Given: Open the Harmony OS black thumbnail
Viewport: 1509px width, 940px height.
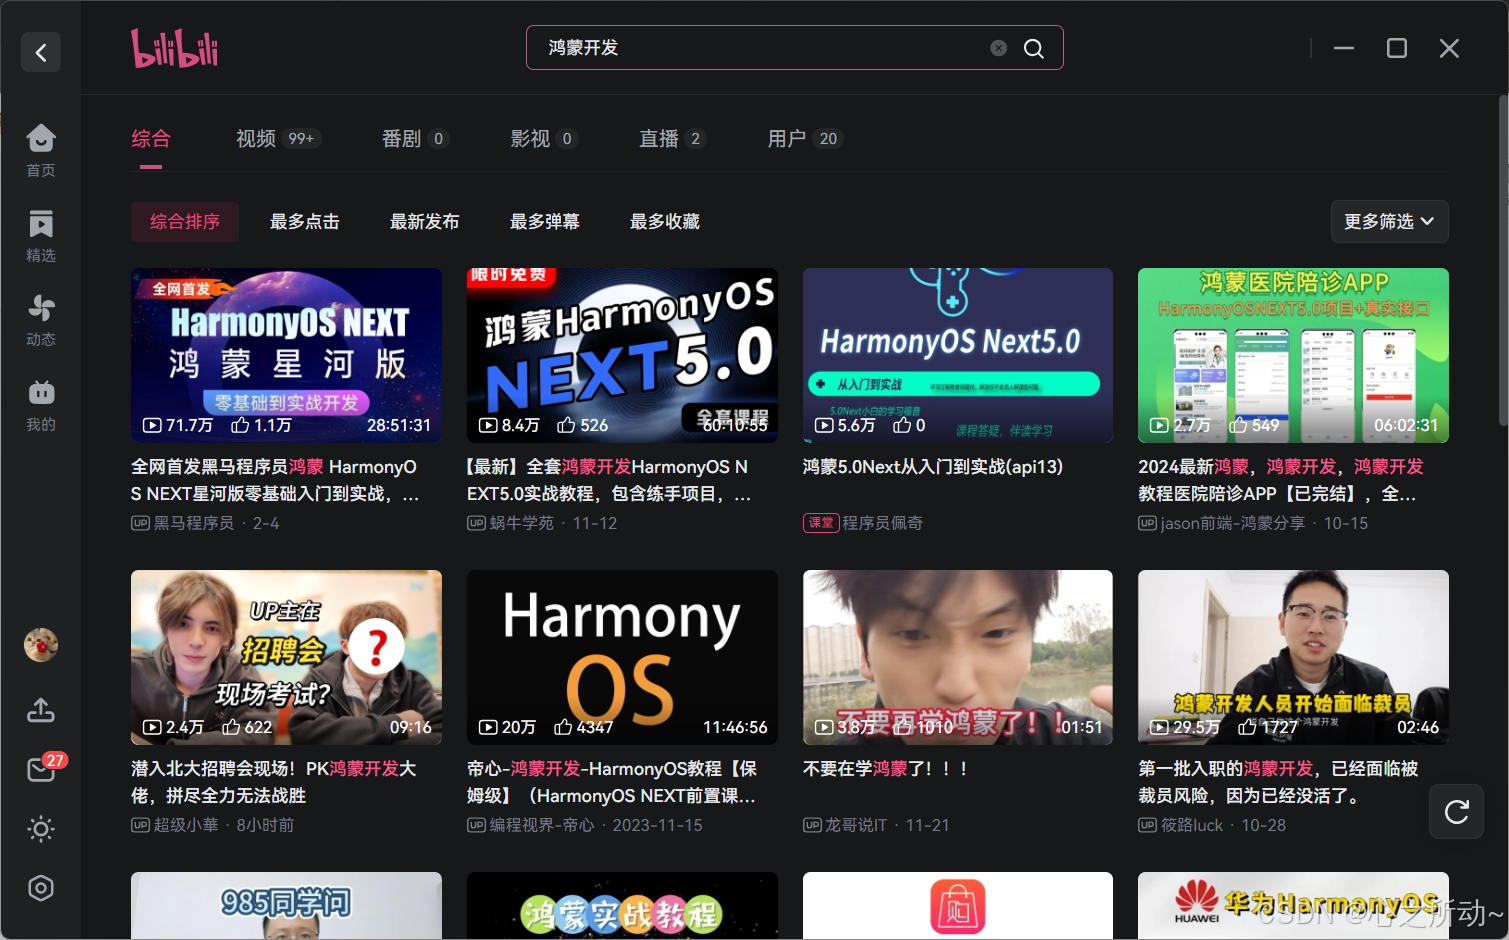Looking at the screenshot, I should pos(622,657).
